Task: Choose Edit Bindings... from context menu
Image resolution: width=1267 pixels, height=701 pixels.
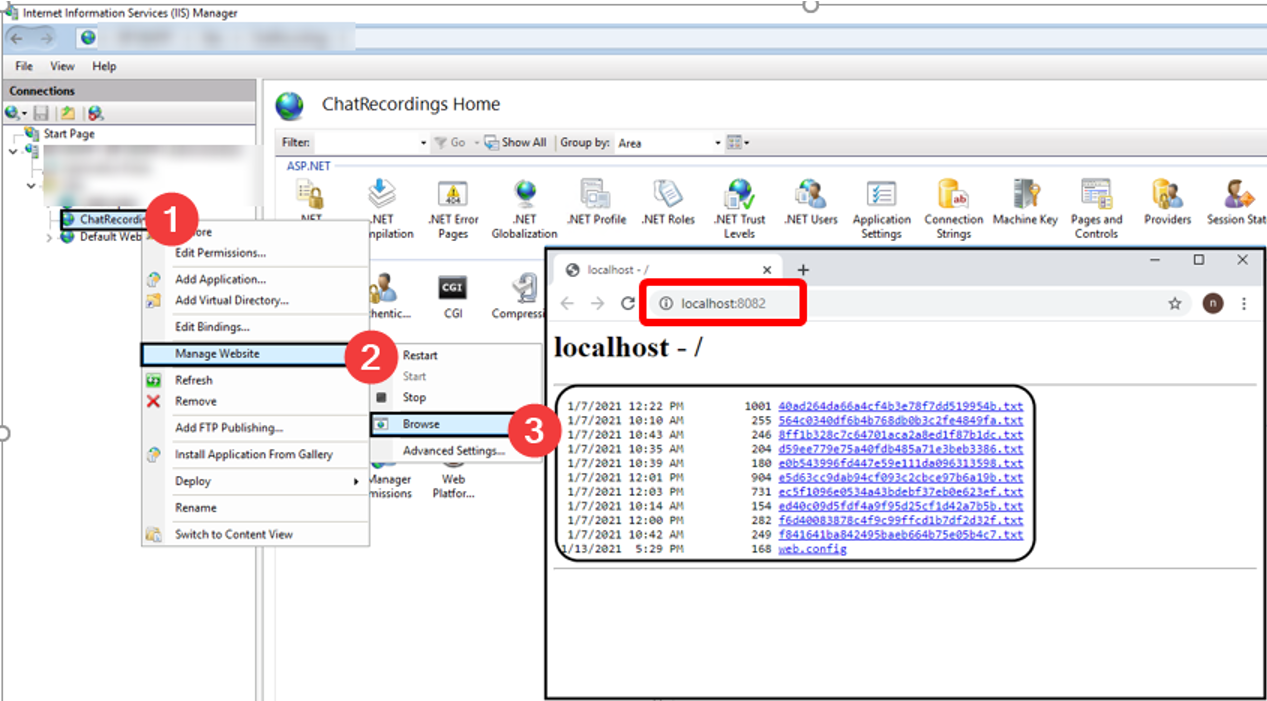Action: point(255,327)
